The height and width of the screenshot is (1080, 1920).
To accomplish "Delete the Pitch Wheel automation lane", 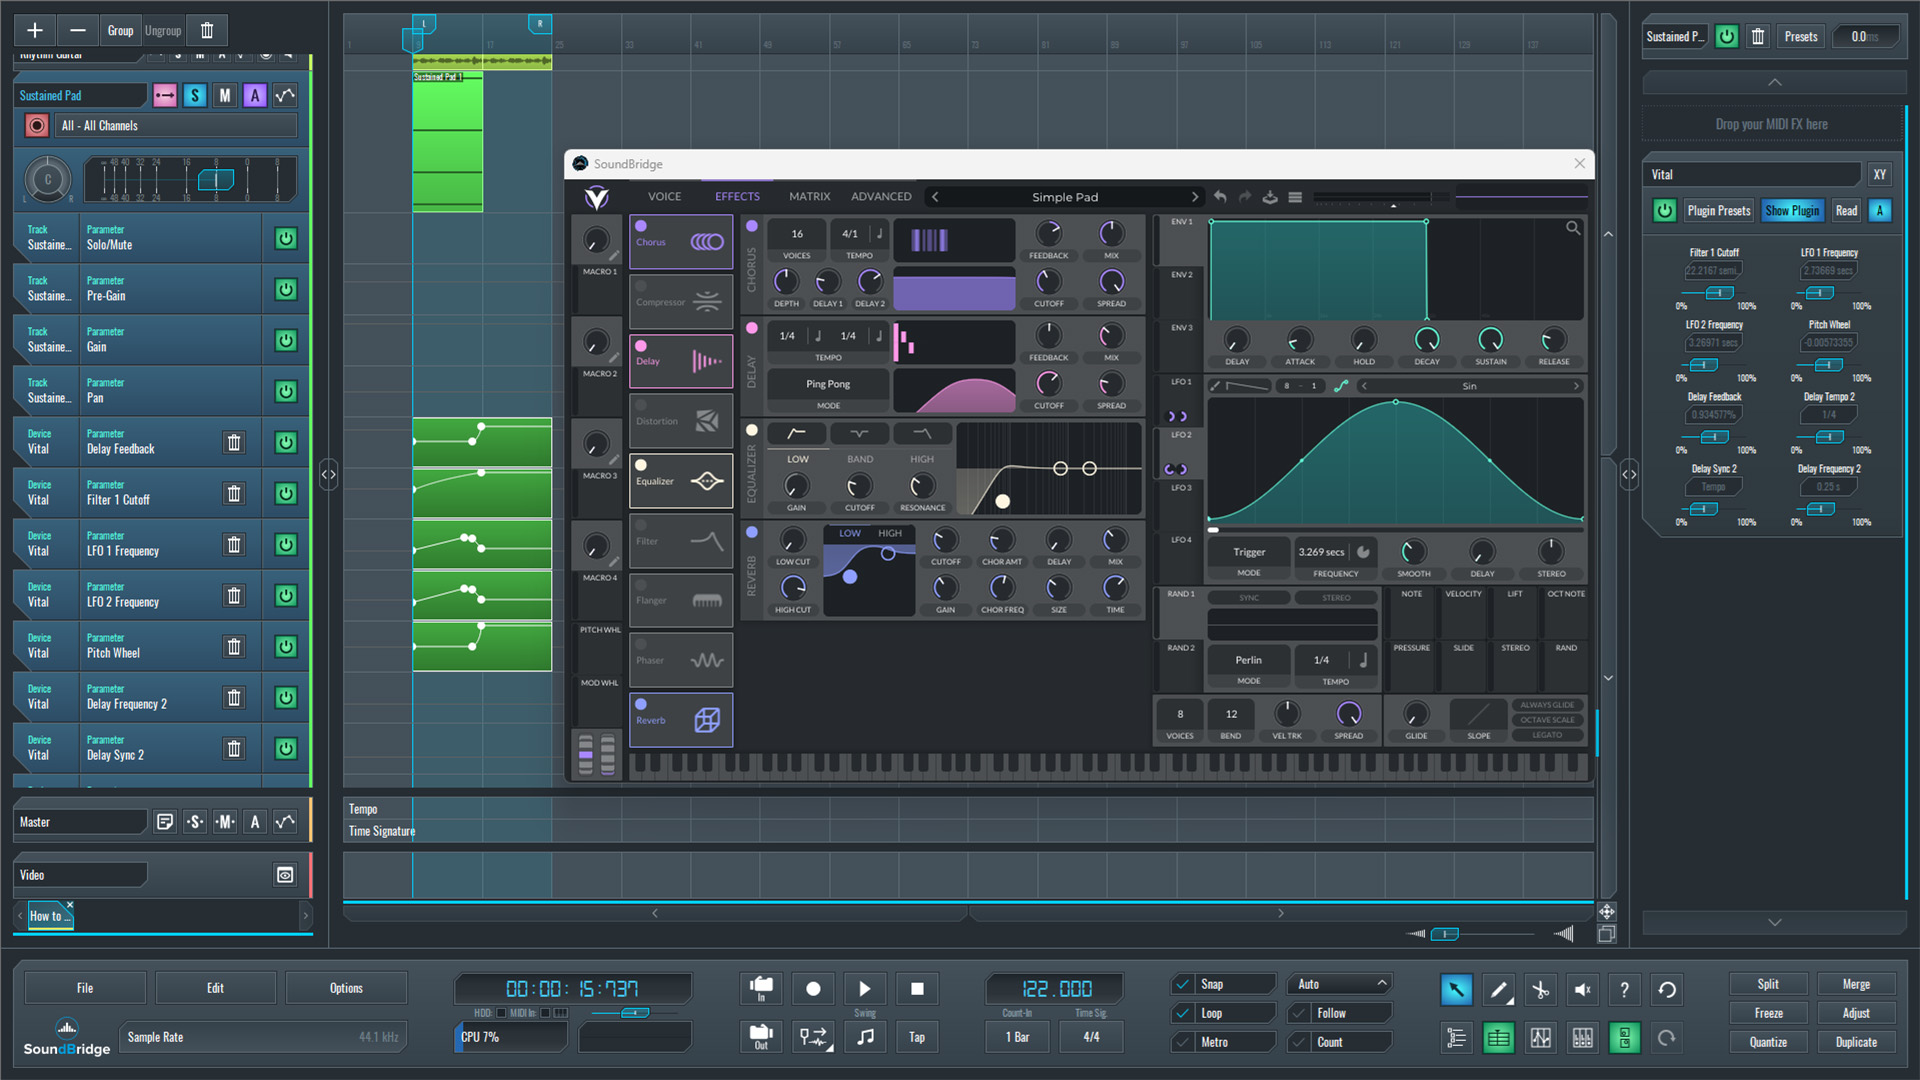I will (234, 646).
